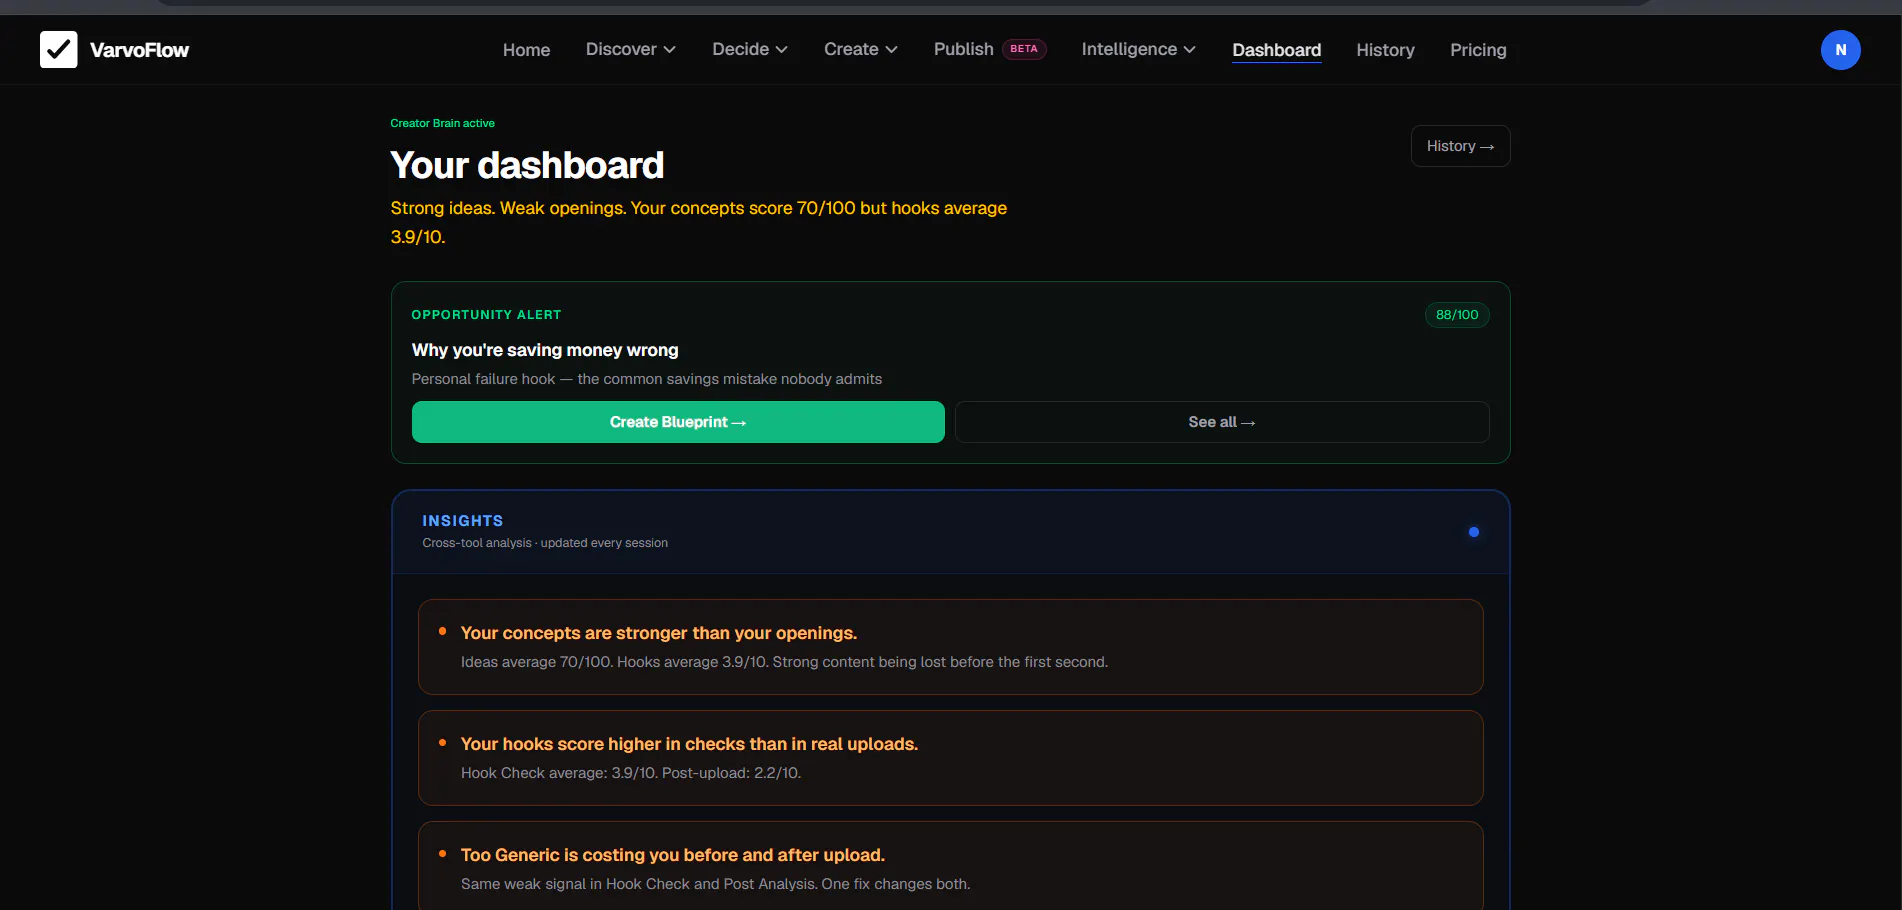
Task: Expand the Create dropdown menu
Action: [860, 49]
